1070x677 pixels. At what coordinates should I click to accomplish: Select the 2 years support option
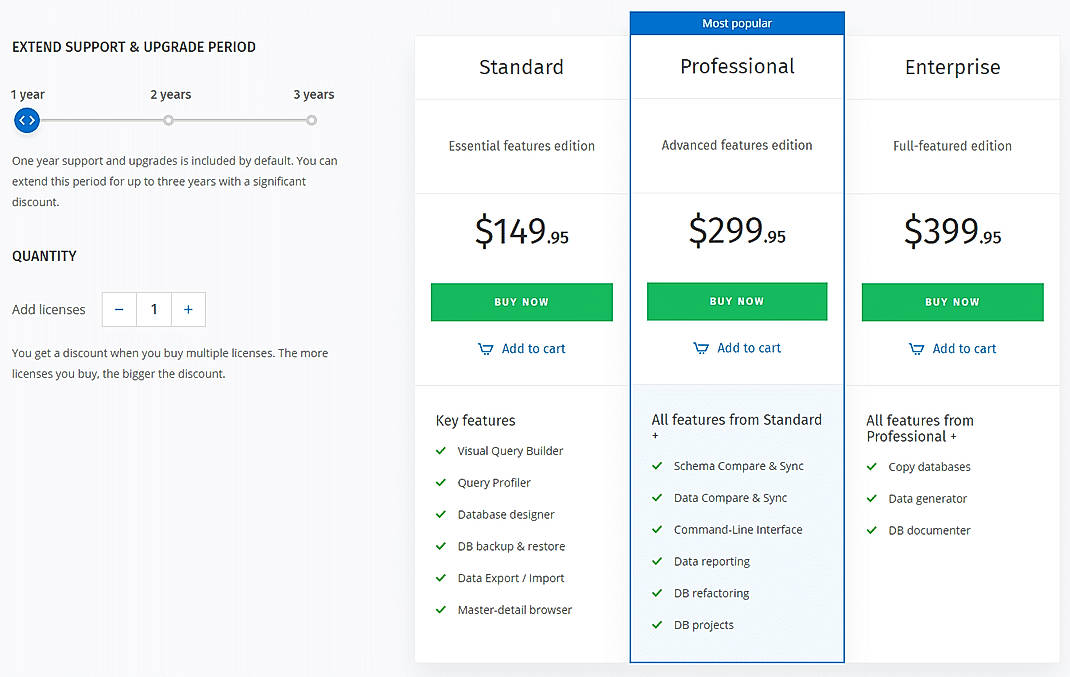pos(168,120)
